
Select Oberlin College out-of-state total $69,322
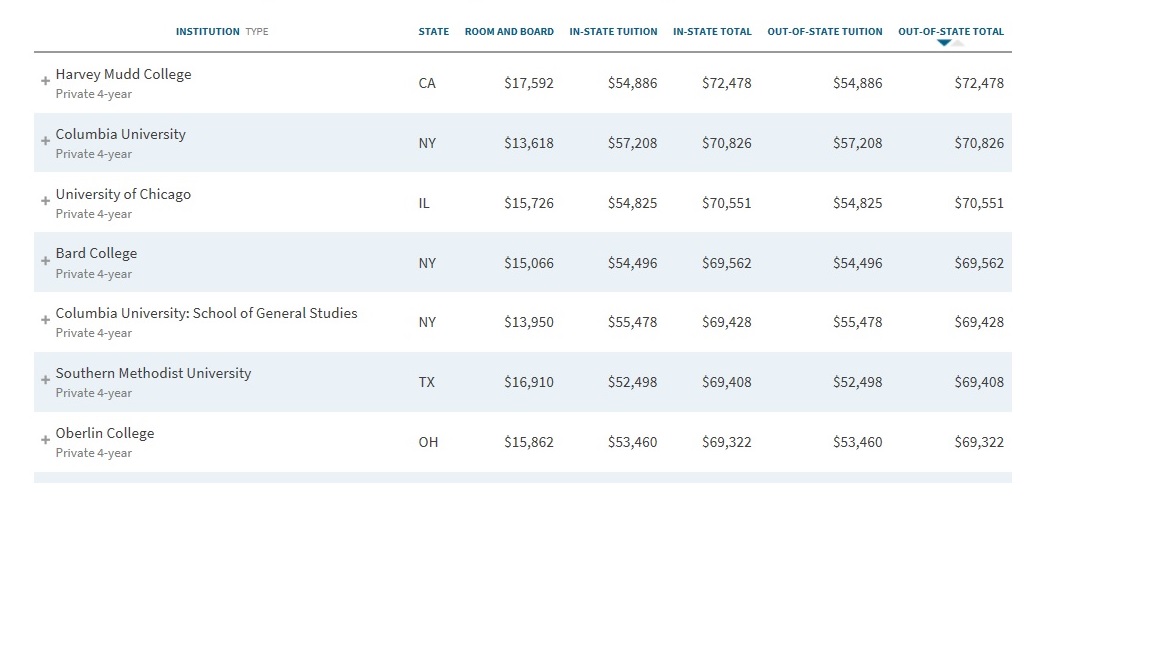pos(979,442)
